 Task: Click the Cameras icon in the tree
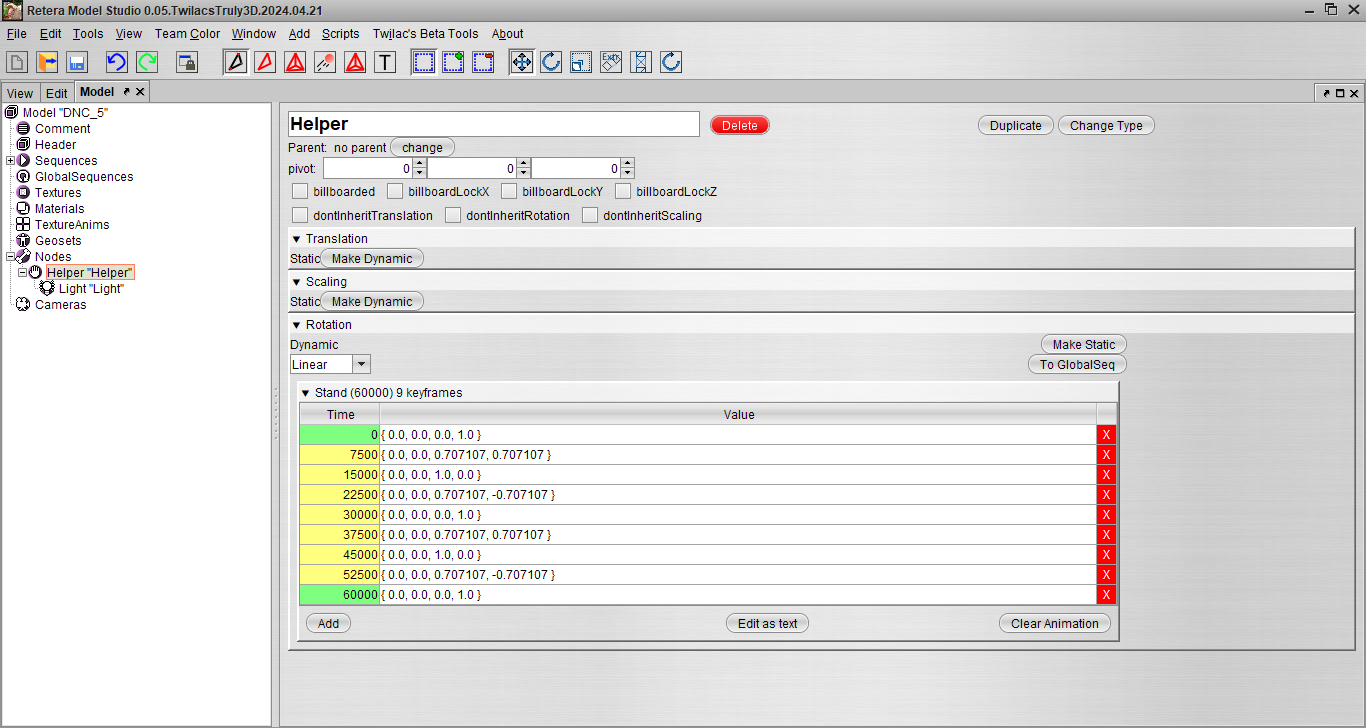click(24, 305)
